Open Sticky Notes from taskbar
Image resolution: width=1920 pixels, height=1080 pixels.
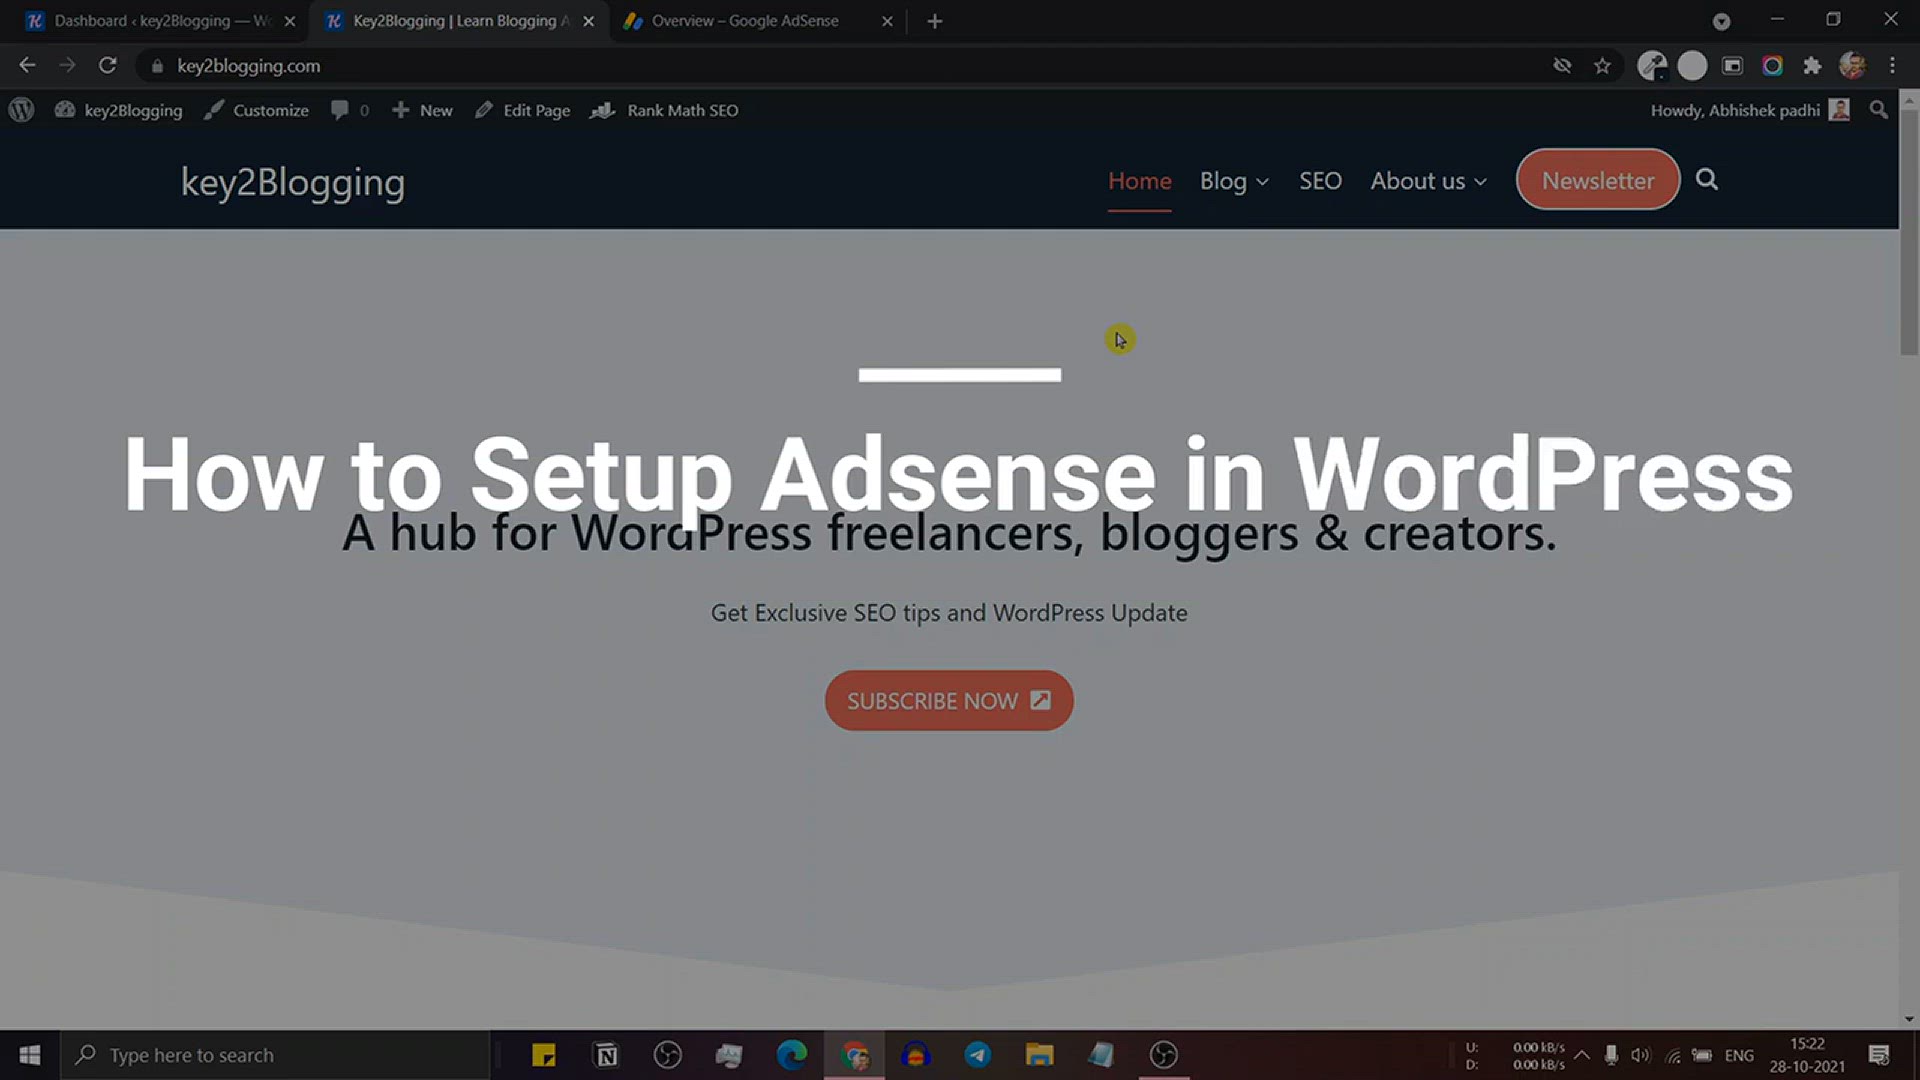[x=543, y=1055]
